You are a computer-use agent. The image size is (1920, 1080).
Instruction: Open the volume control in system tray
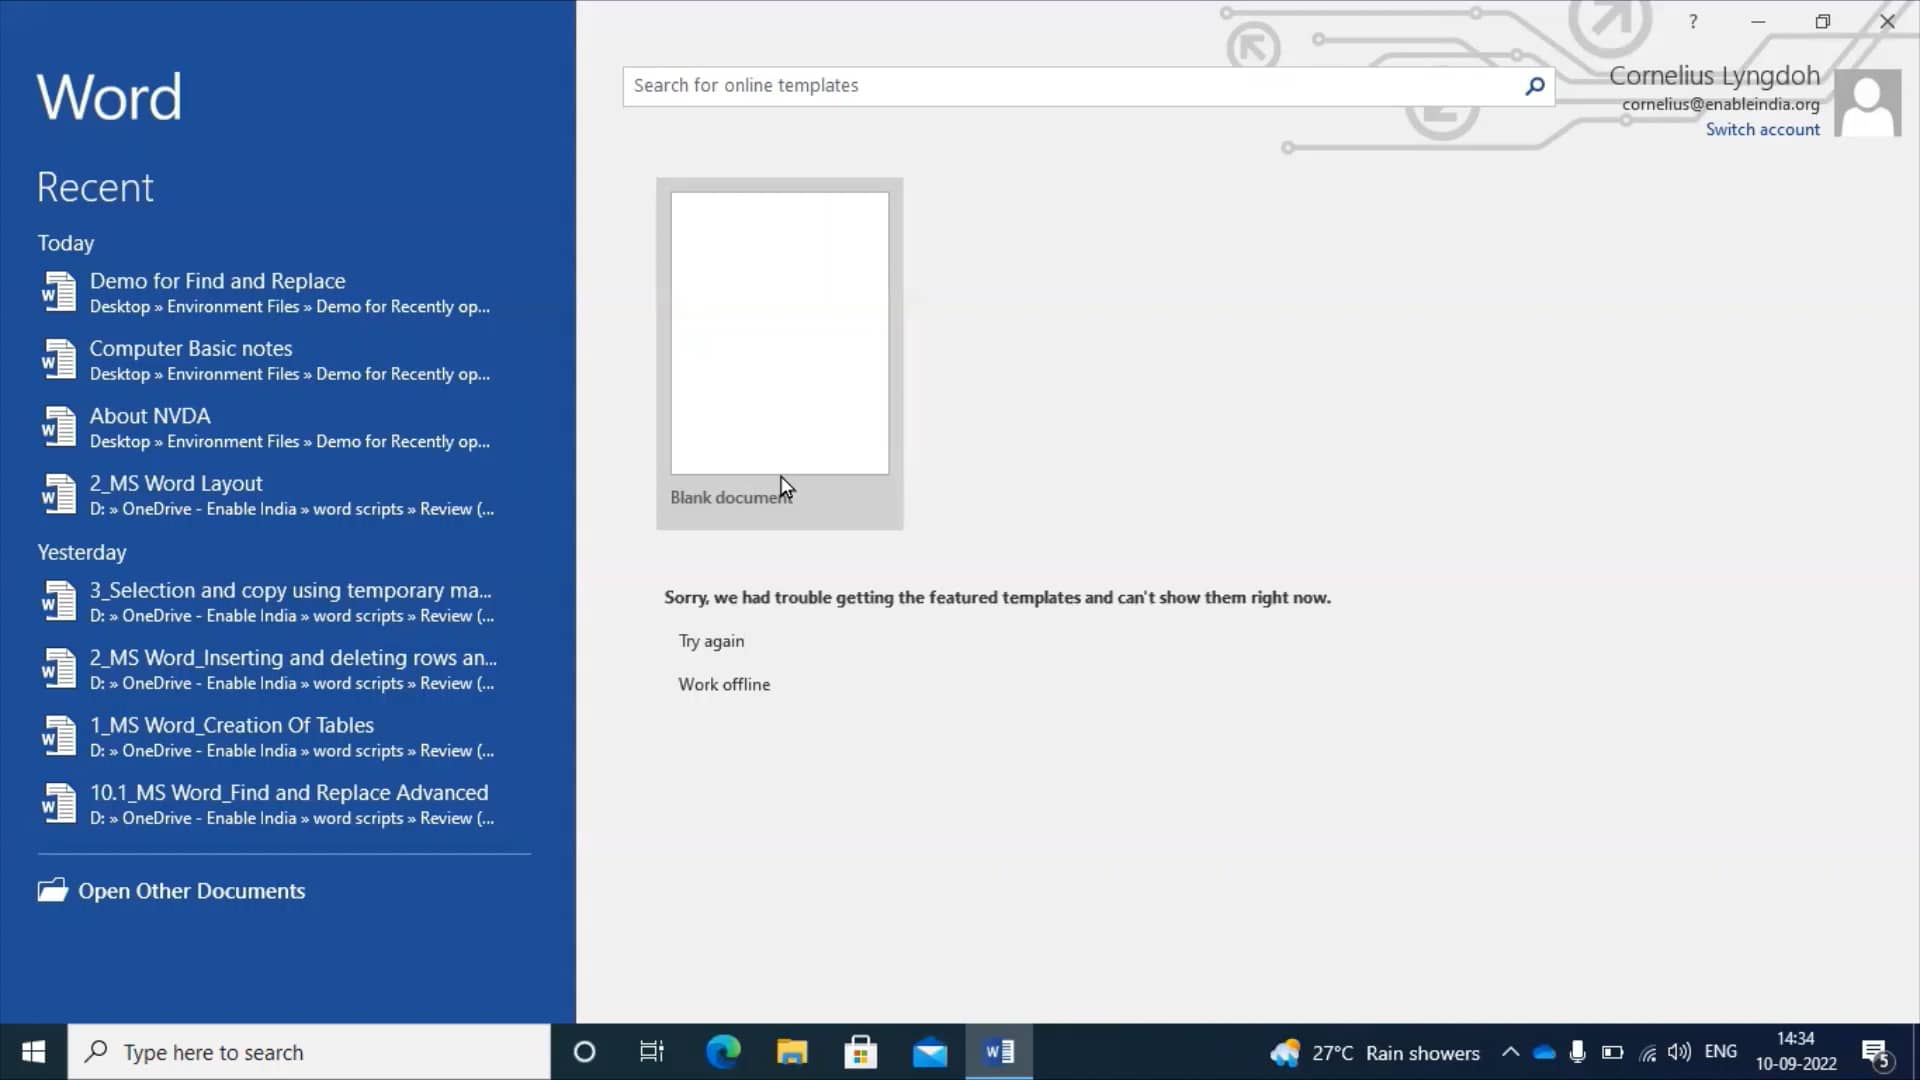pyautogui.click(x=1679, y=1052)
